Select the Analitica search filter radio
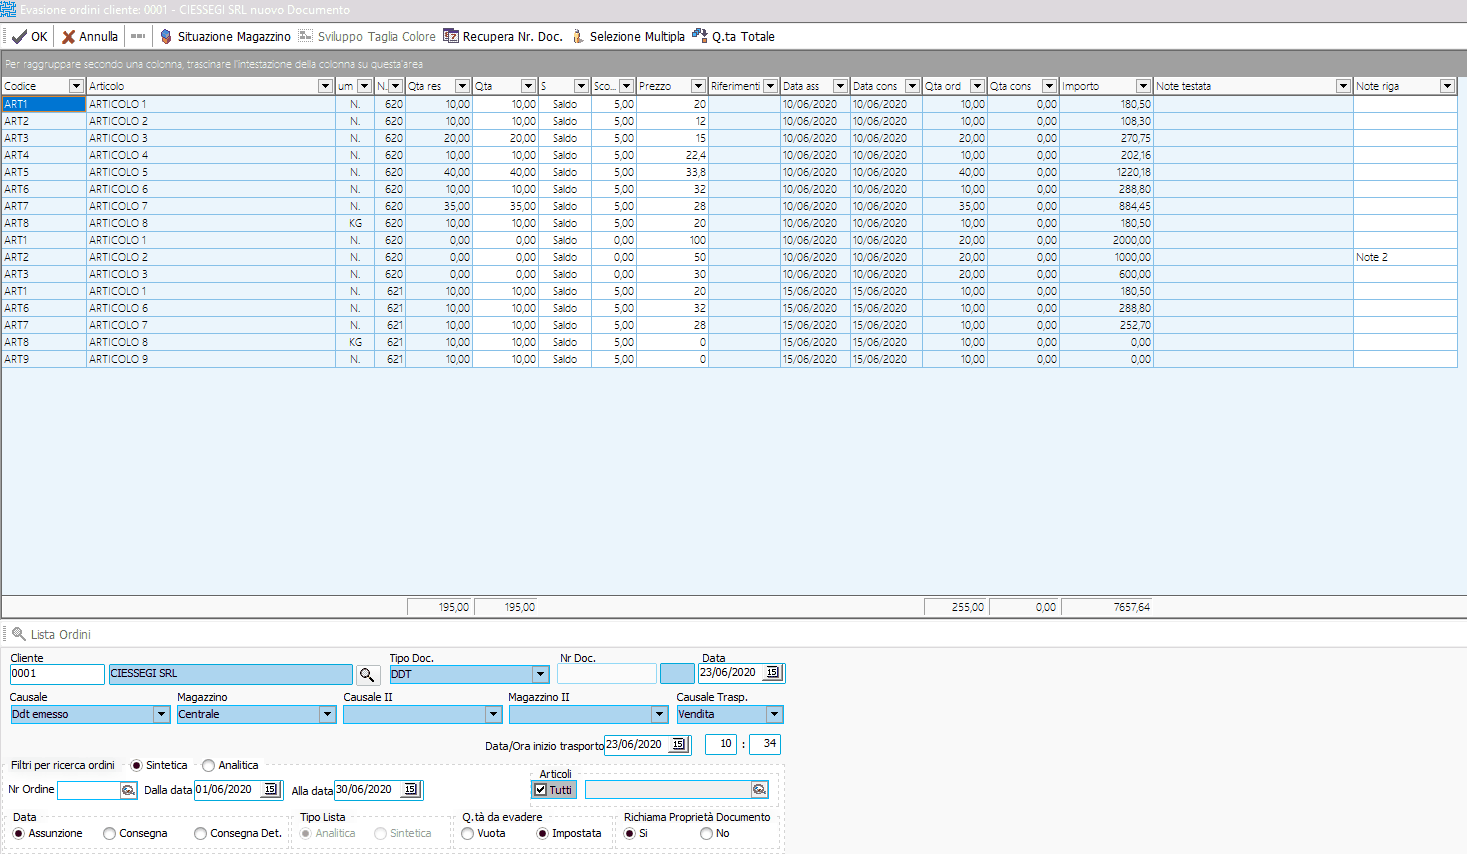 click(x=208, y=765)
